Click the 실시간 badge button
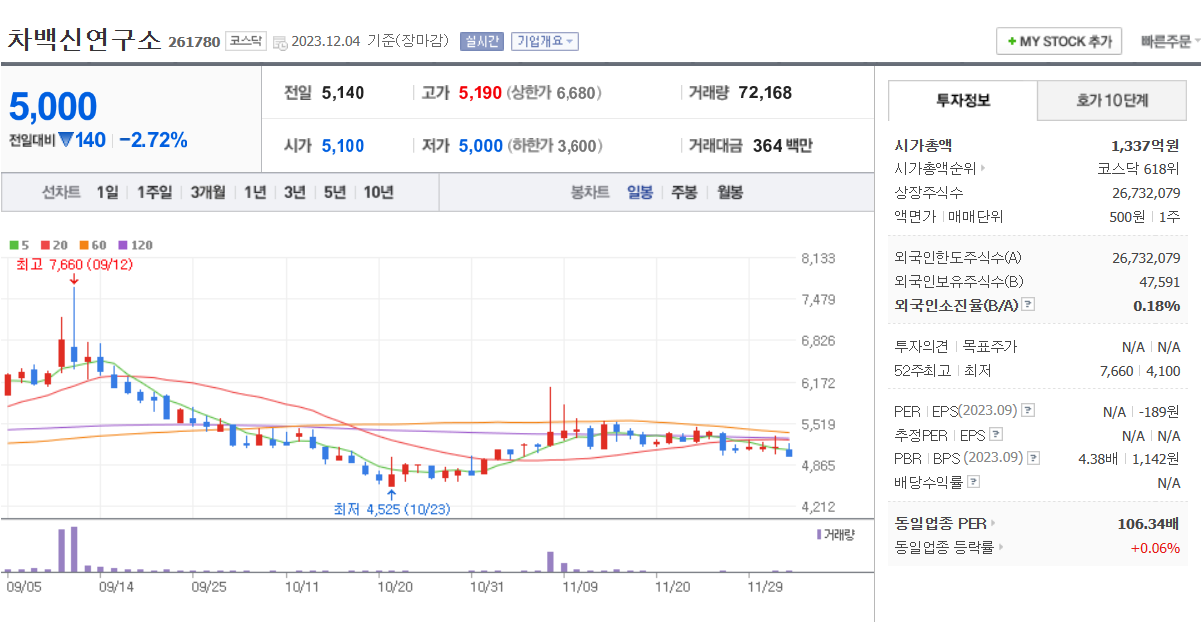Viewport: 1204px width, 622px height. coord(482,41)
